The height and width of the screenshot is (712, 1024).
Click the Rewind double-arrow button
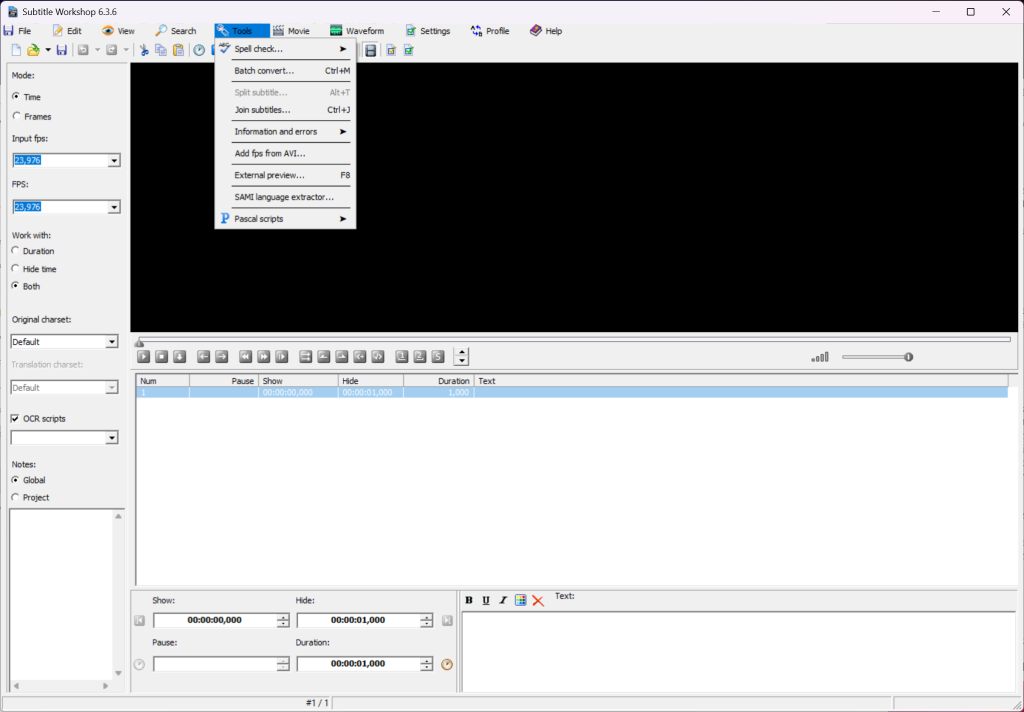(246, 357)
